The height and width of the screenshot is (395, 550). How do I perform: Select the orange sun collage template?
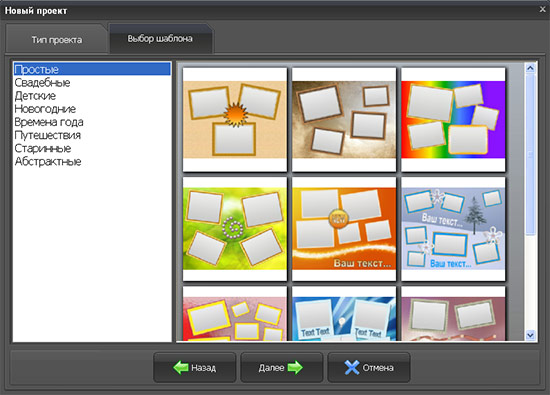pyautogui.click(x=235, y=120)
